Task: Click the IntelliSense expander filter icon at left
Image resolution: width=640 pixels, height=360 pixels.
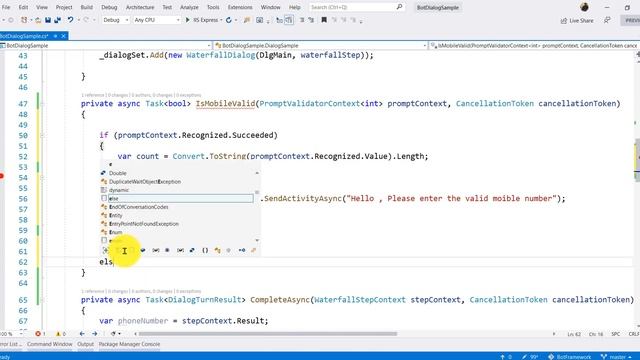Action: coord(105,250)
